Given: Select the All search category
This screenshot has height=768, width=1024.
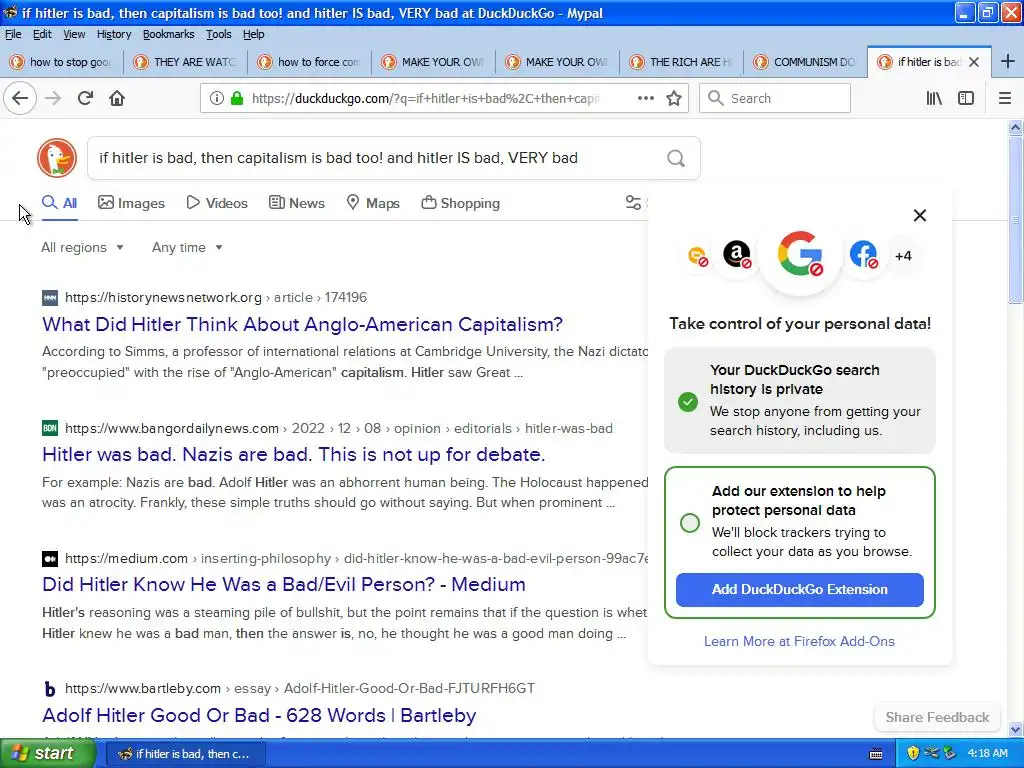Looking at the screenshot, I should [59, 203].
